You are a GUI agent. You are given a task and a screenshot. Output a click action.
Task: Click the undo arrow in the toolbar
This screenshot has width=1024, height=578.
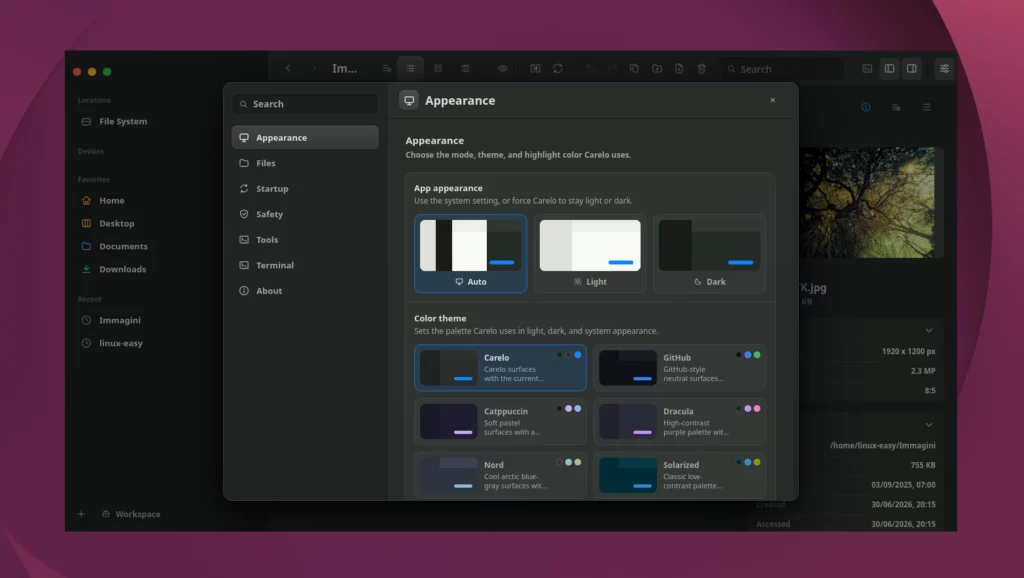click(x=590, y=68)
